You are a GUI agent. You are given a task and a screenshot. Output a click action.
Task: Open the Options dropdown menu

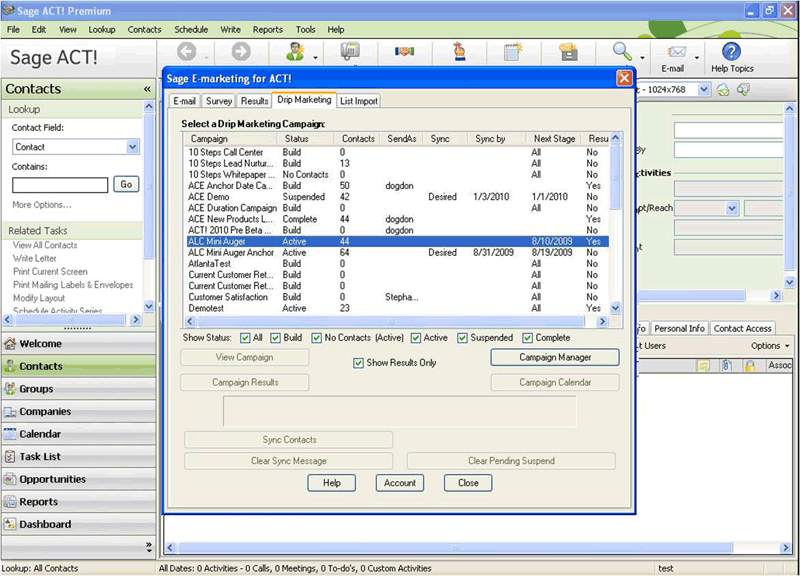[x=770, y=346]
